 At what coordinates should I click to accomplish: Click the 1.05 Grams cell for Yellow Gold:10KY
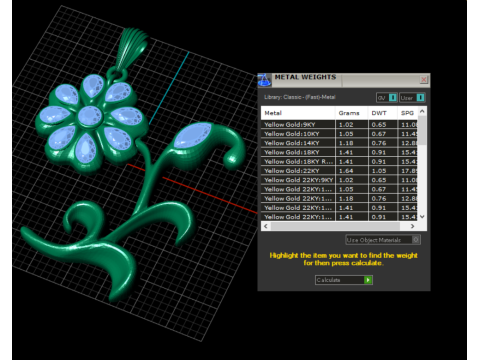tap(352, 134)
